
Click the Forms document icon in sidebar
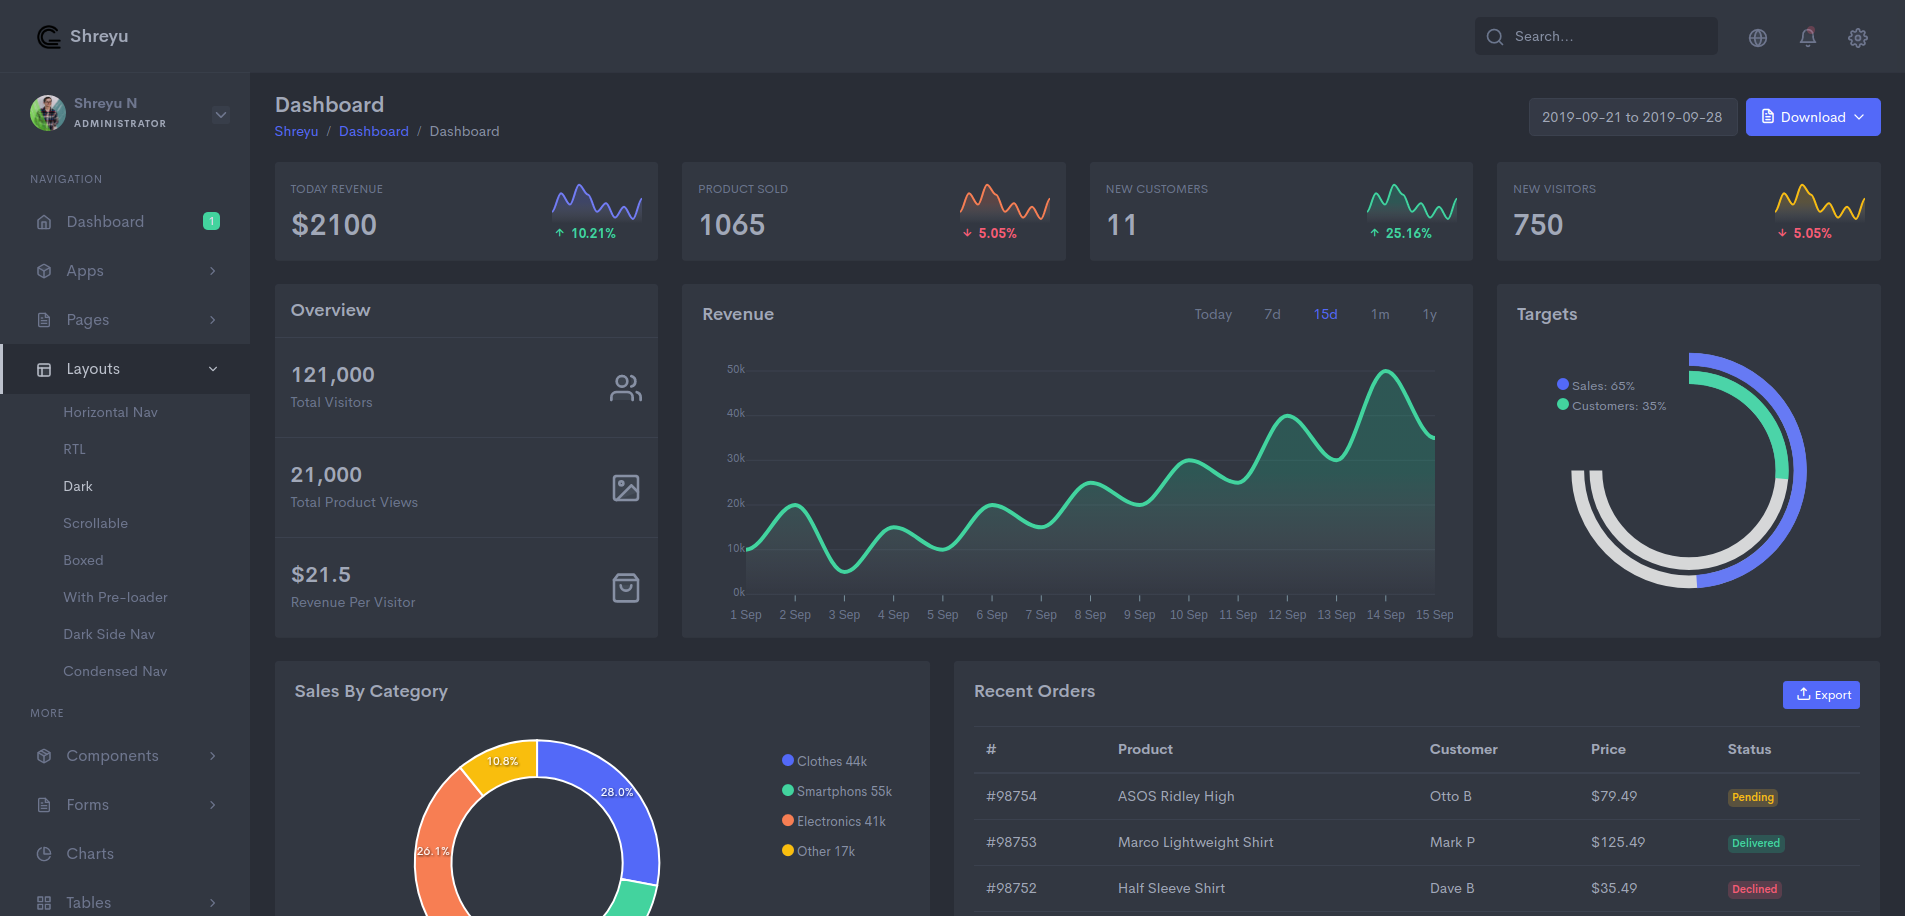click(44, 805)
